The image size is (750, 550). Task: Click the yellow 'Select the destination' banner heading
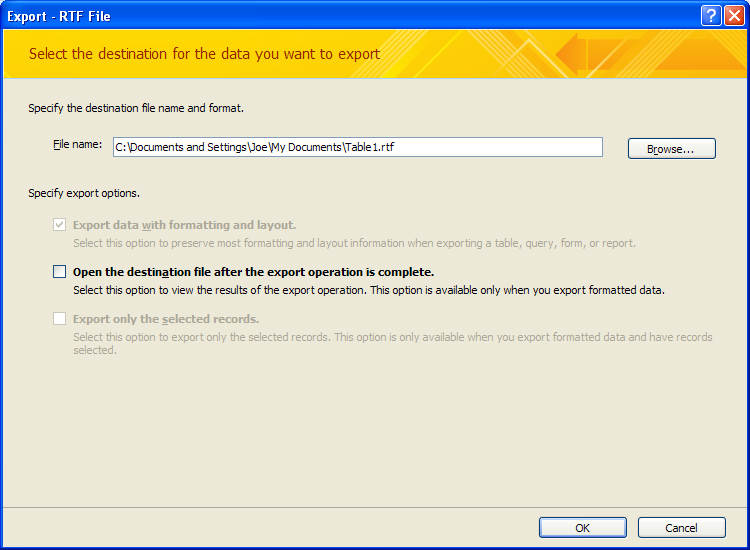click(x=205, y=54)
